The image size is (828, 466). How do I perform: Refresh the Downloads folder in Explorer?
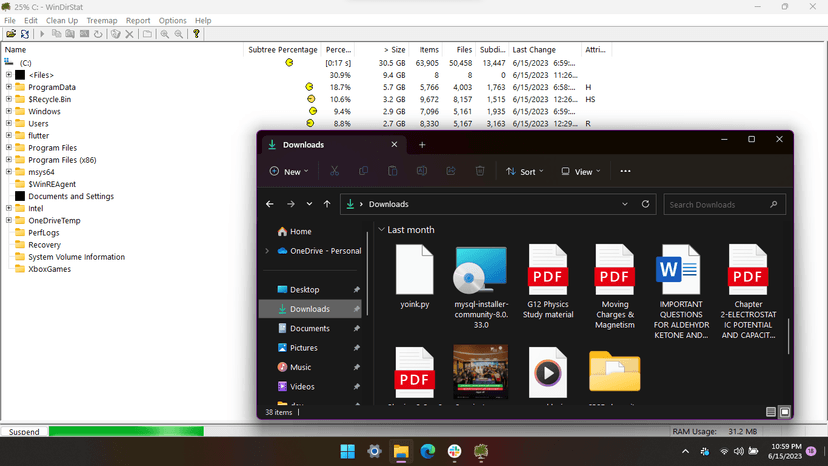645,204
